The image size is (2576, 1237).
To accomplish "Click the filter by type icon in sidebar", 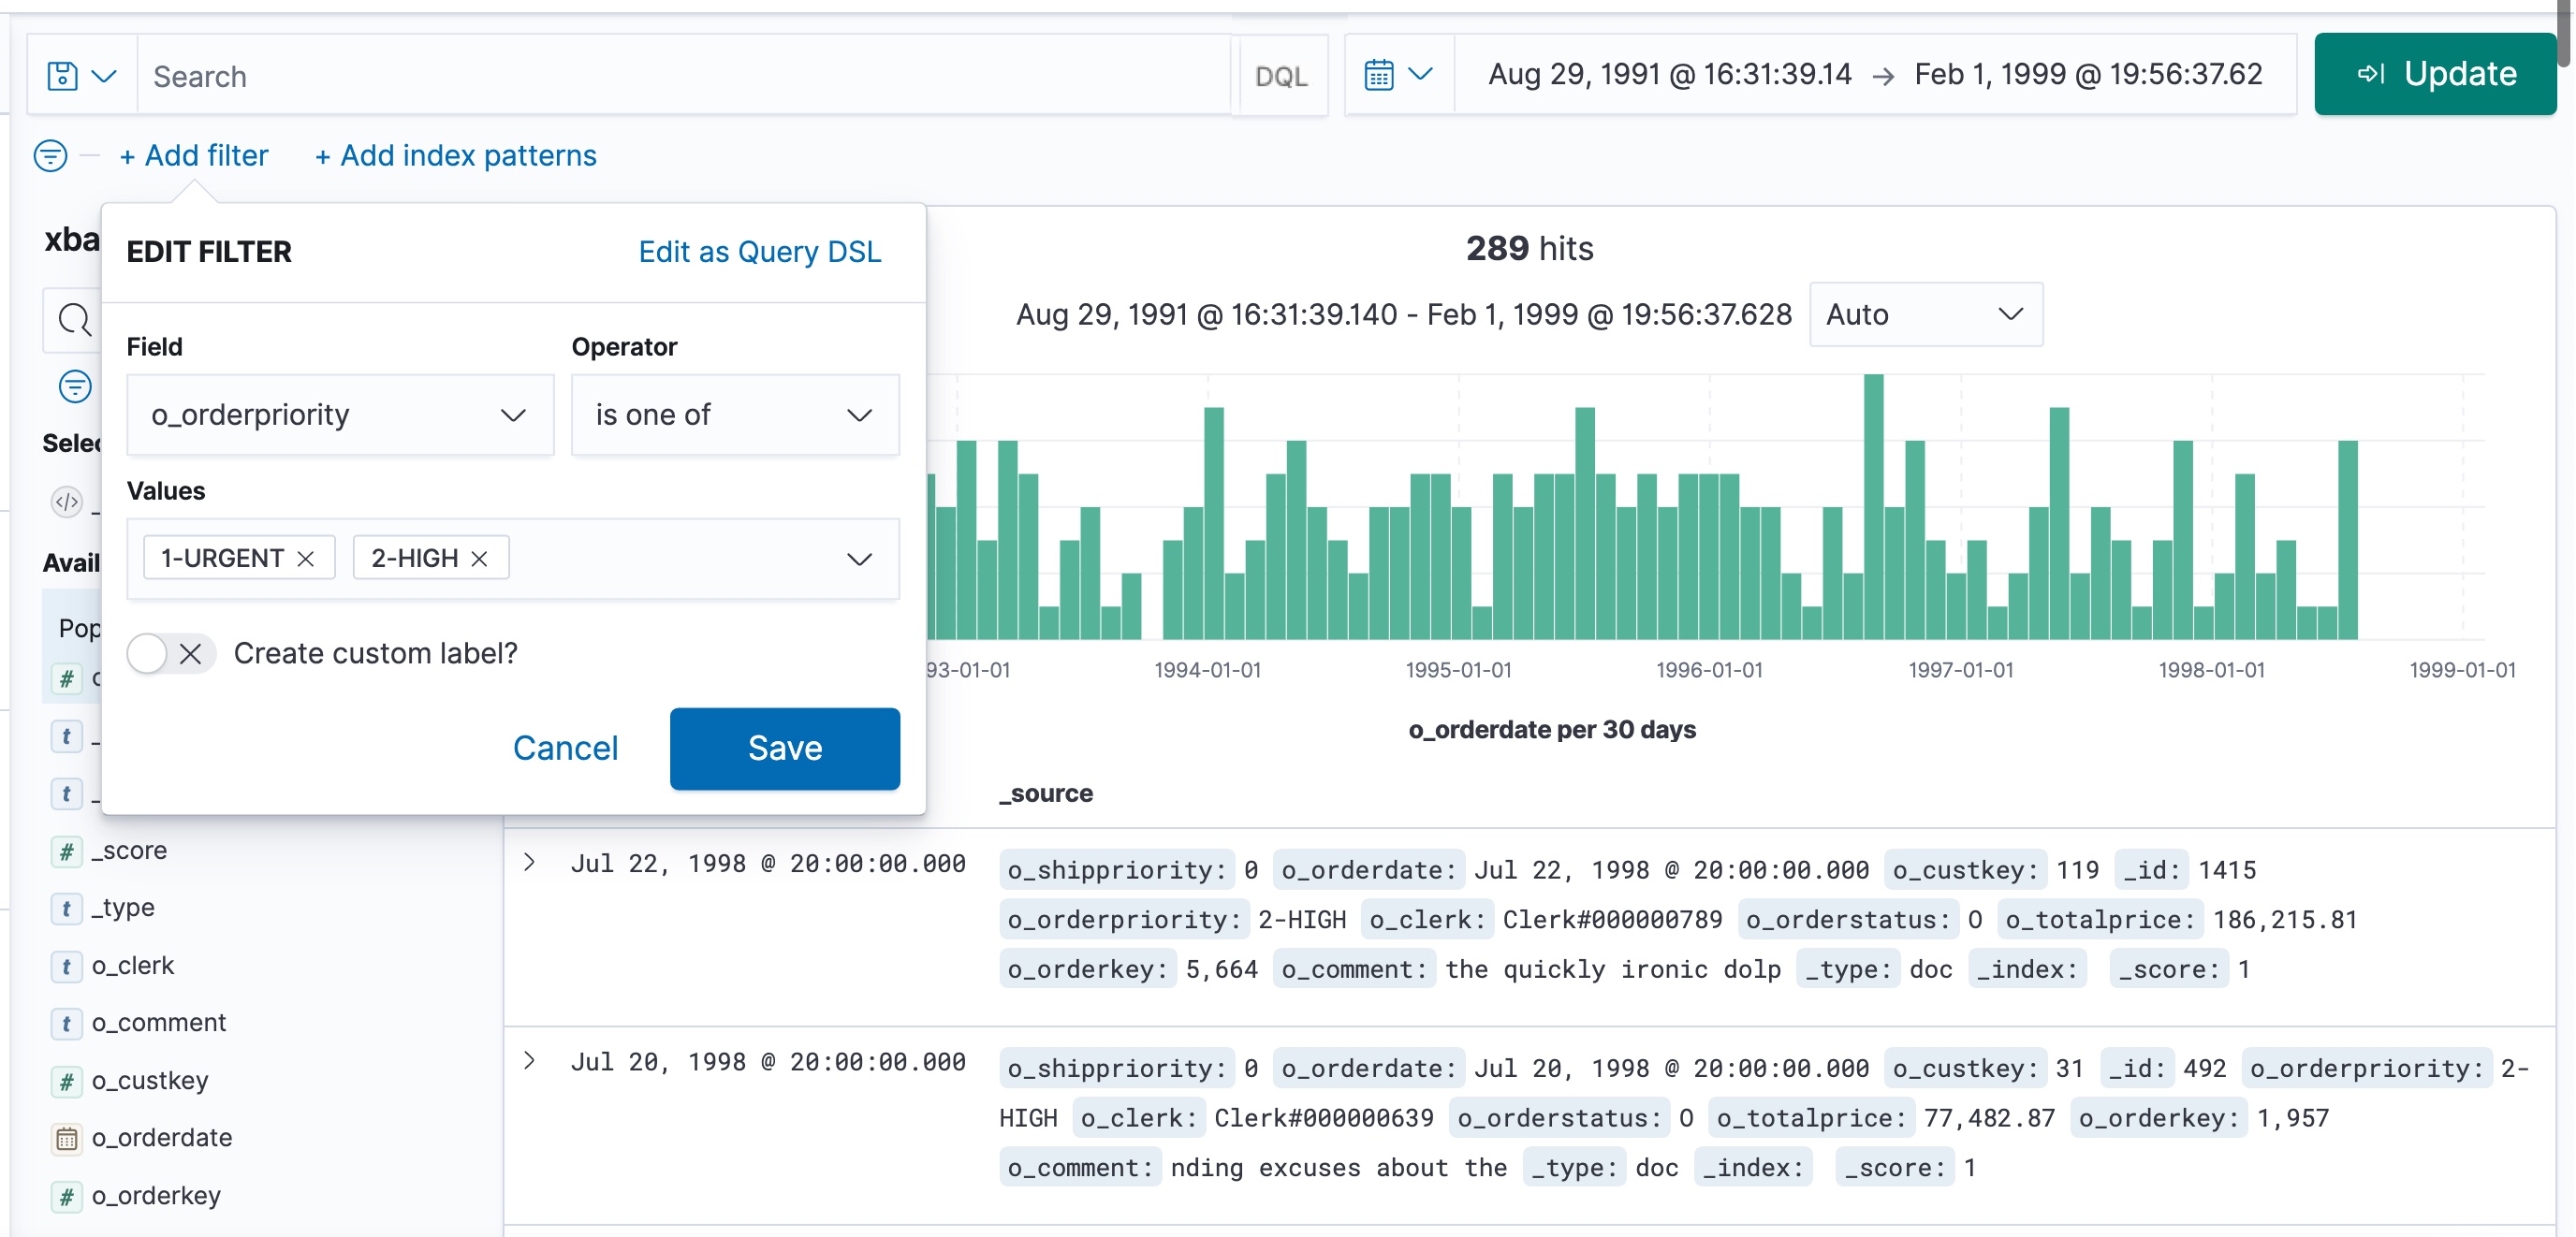I will (75, 386).
